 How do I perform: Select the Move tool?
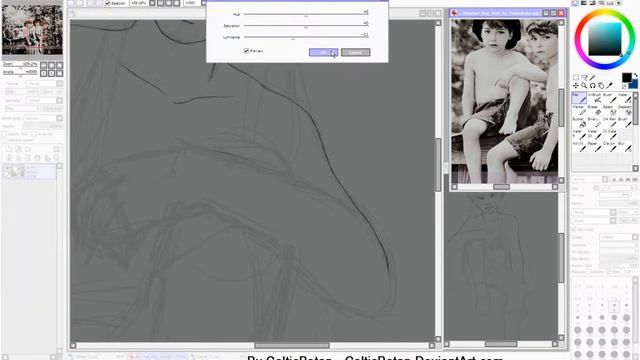576,86
